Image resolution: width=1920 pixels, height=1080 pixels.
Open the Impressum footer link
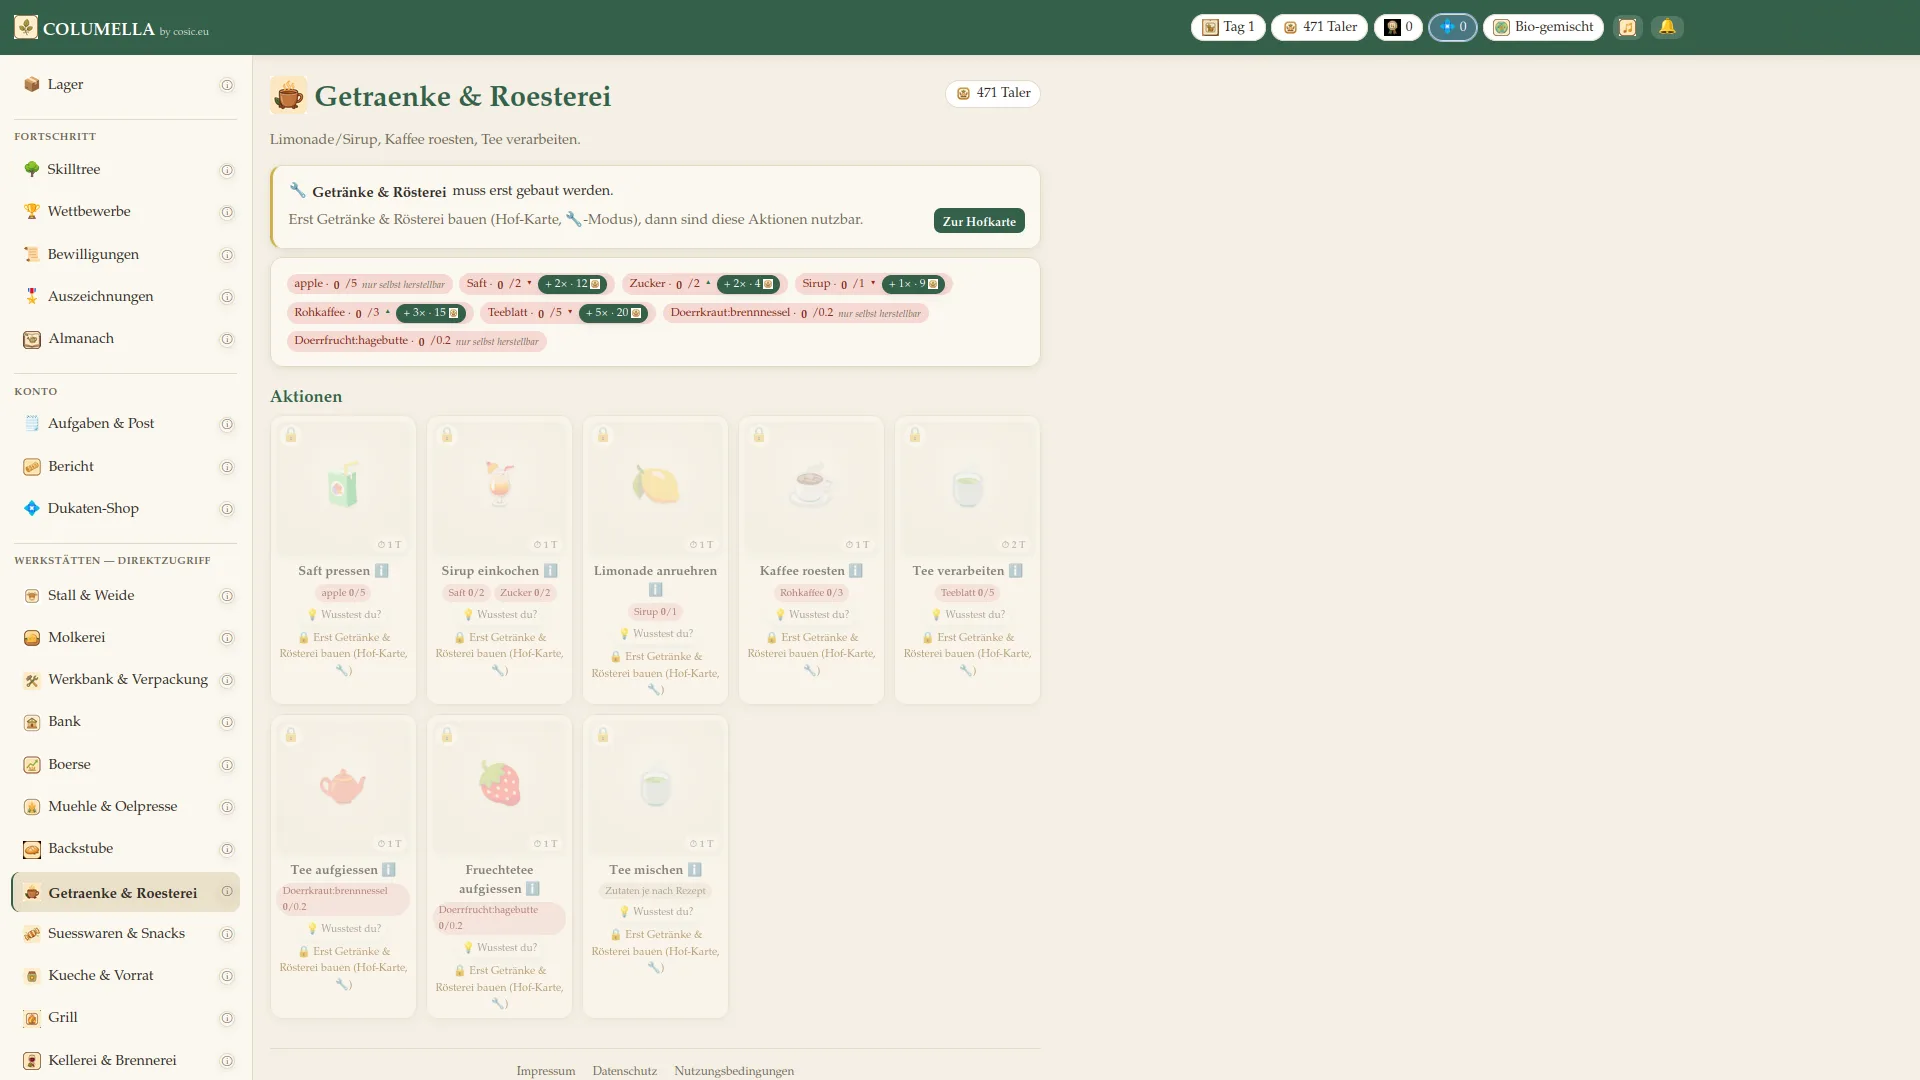546,1071
